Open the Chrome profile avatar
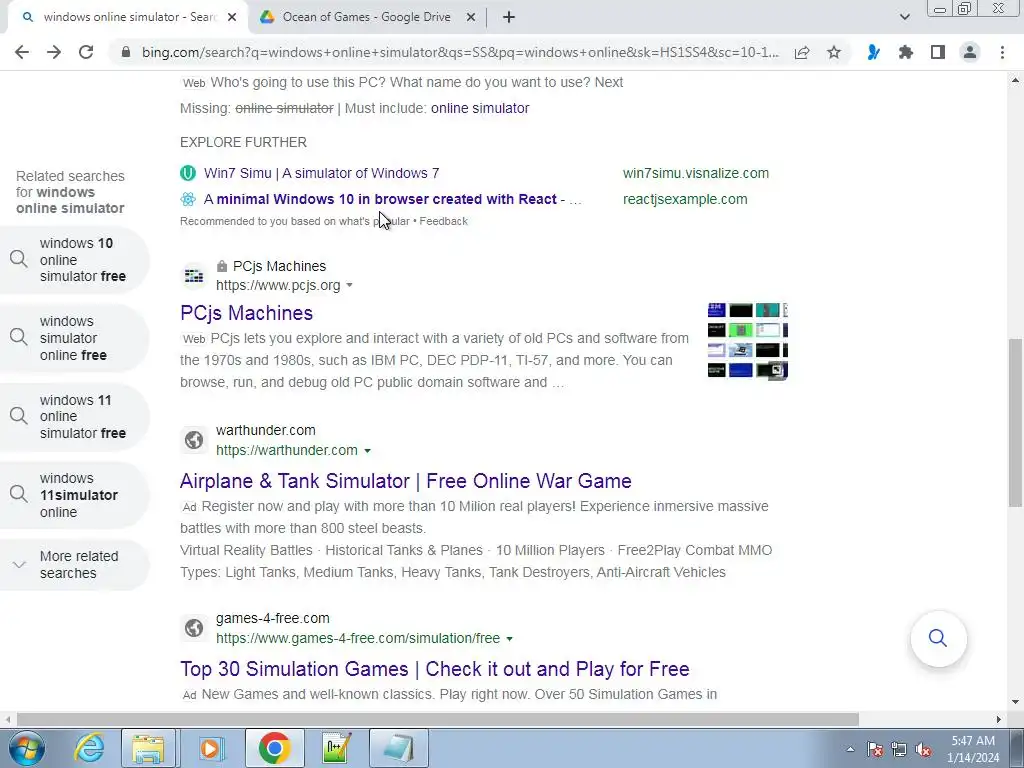Image resolution: width=1024 pixels, height=768 pixels. [970, 52]
